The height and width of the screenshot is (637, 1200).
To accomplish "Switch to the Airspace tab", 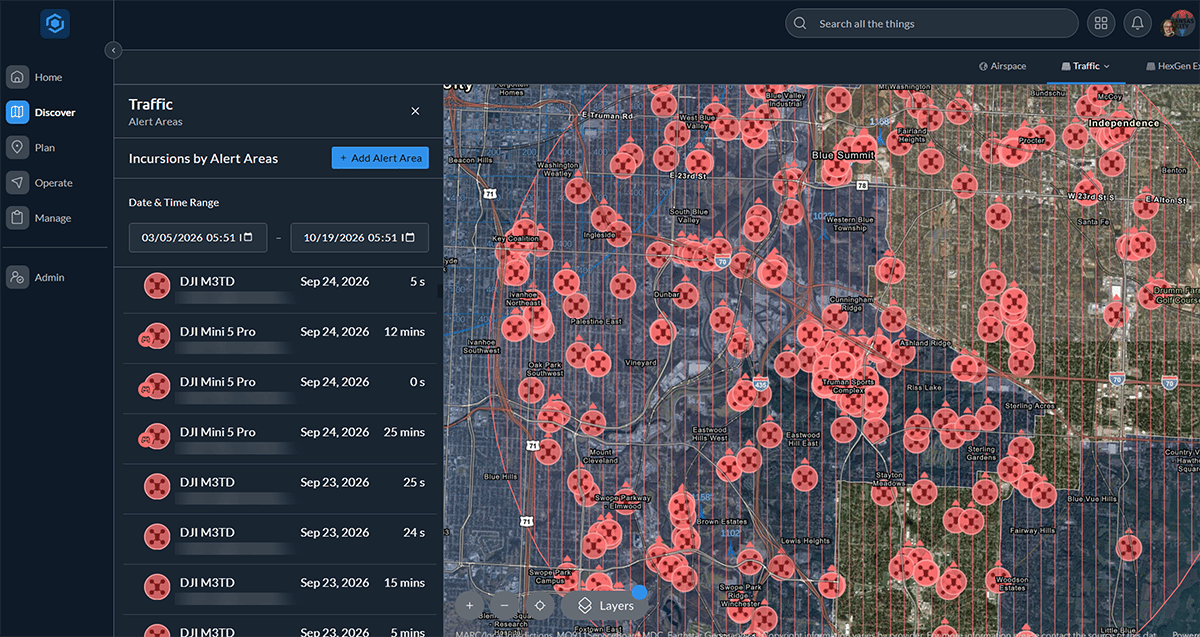I will 1002,66.
